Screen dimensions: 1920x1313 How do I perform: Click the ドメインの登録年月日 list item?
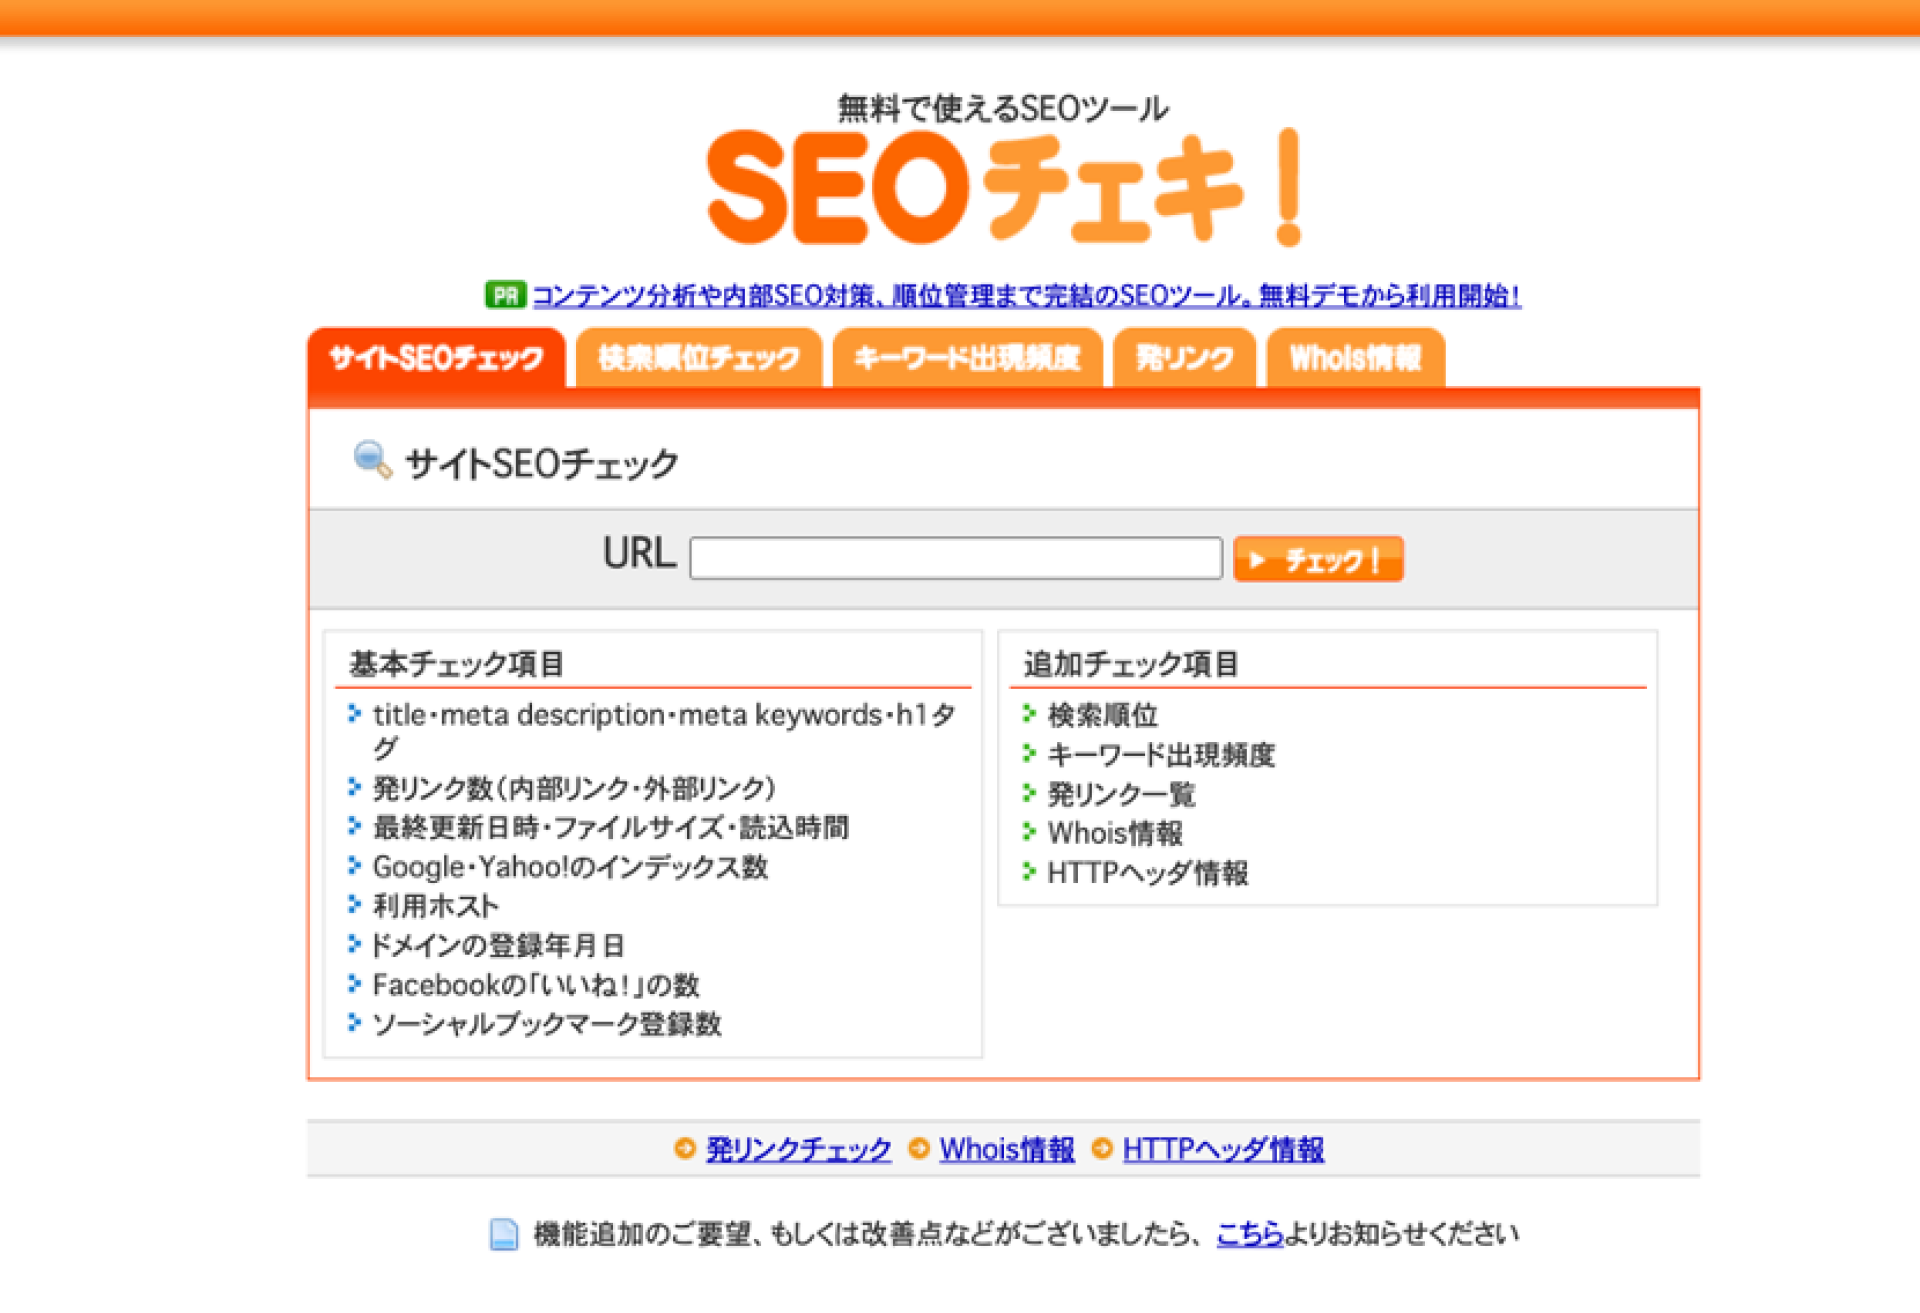498,945
